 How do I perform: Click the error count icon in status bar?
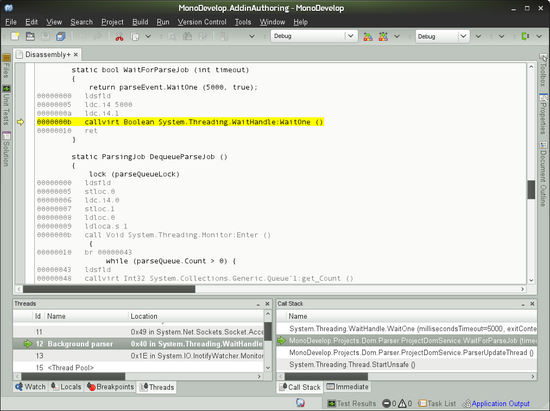click(386, 403)
